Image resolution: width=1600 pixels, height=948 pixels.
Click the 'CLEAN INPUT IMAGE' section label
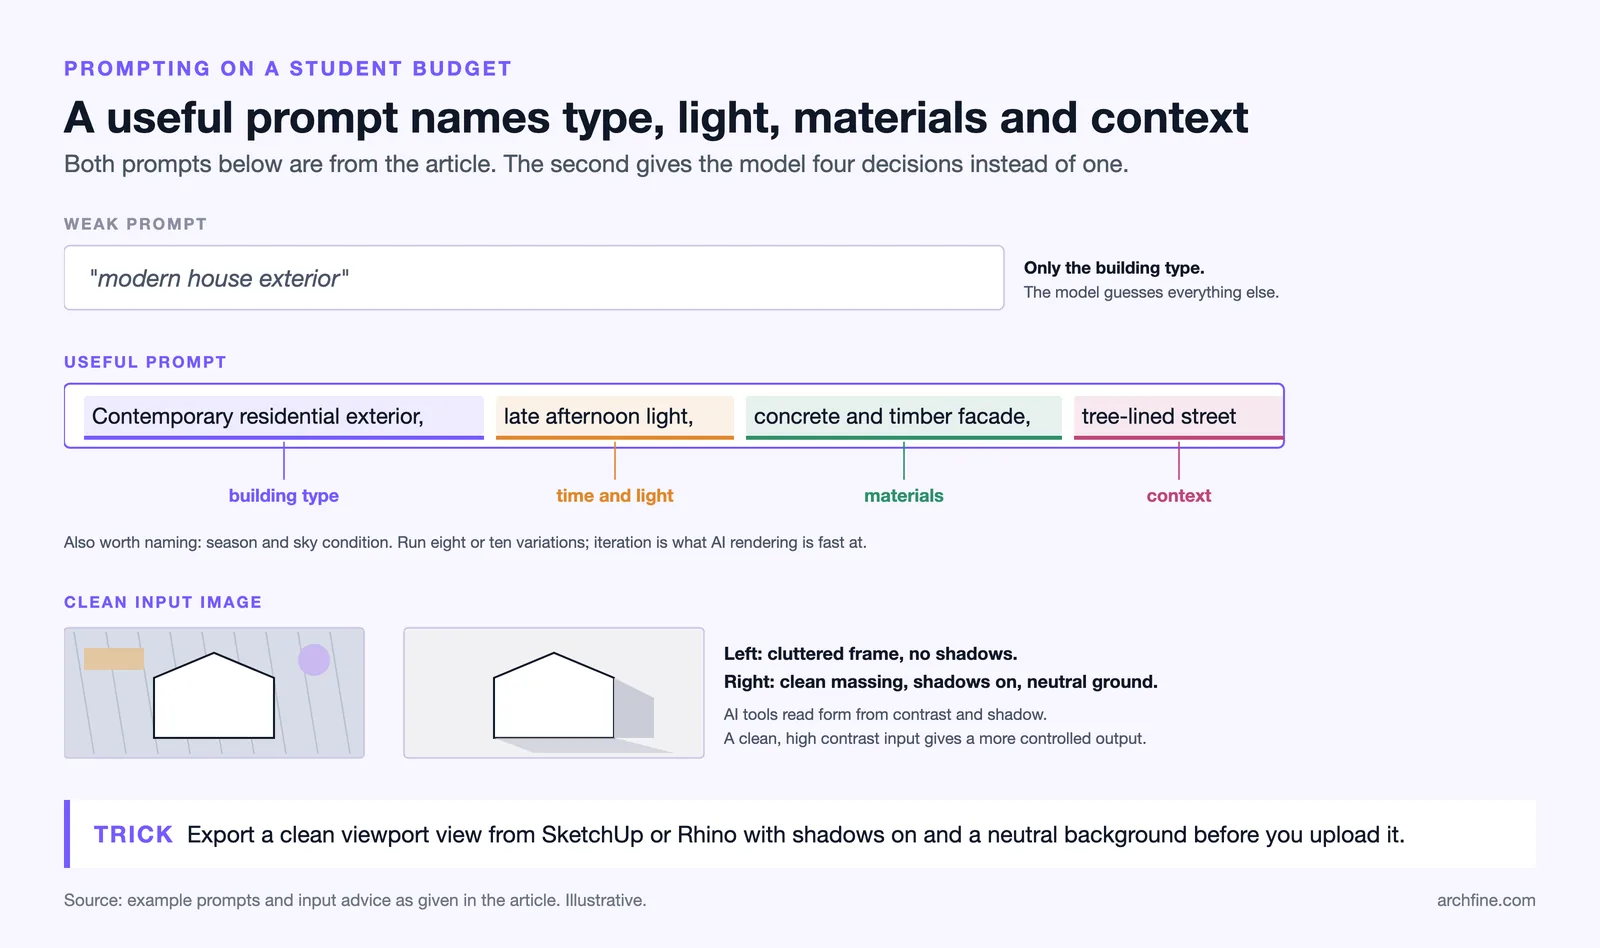163,602
